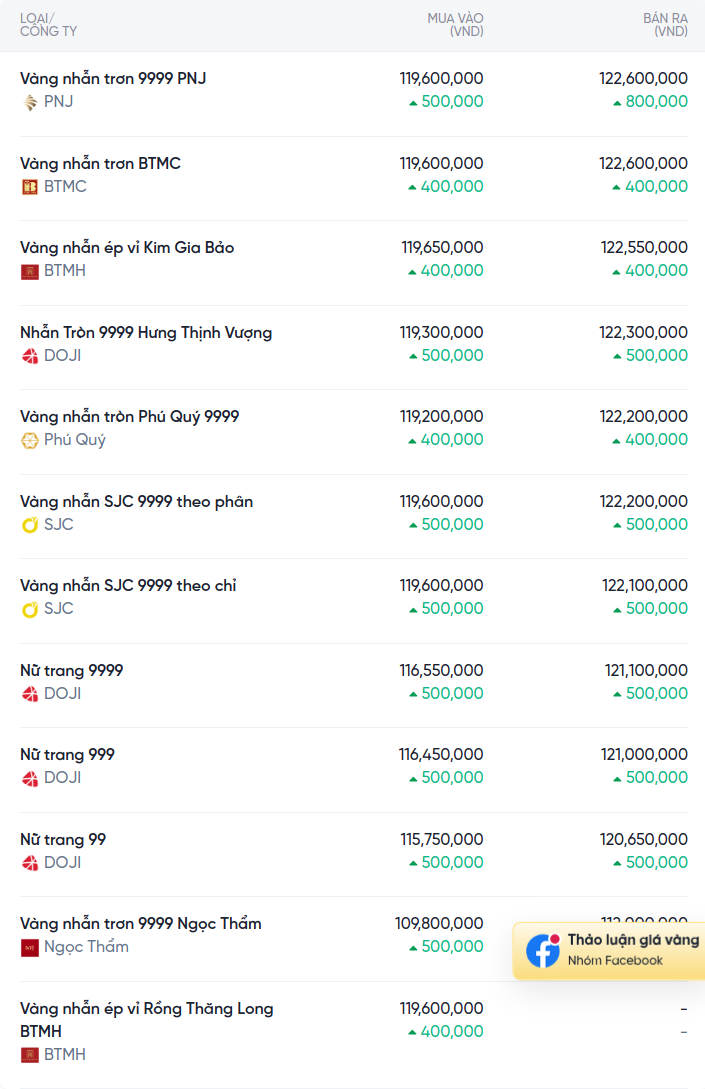This screenshot has height=1089, width=705.
Task: Open Vàng nhẫn trơn BTMC entry
Action: (100, 163)
